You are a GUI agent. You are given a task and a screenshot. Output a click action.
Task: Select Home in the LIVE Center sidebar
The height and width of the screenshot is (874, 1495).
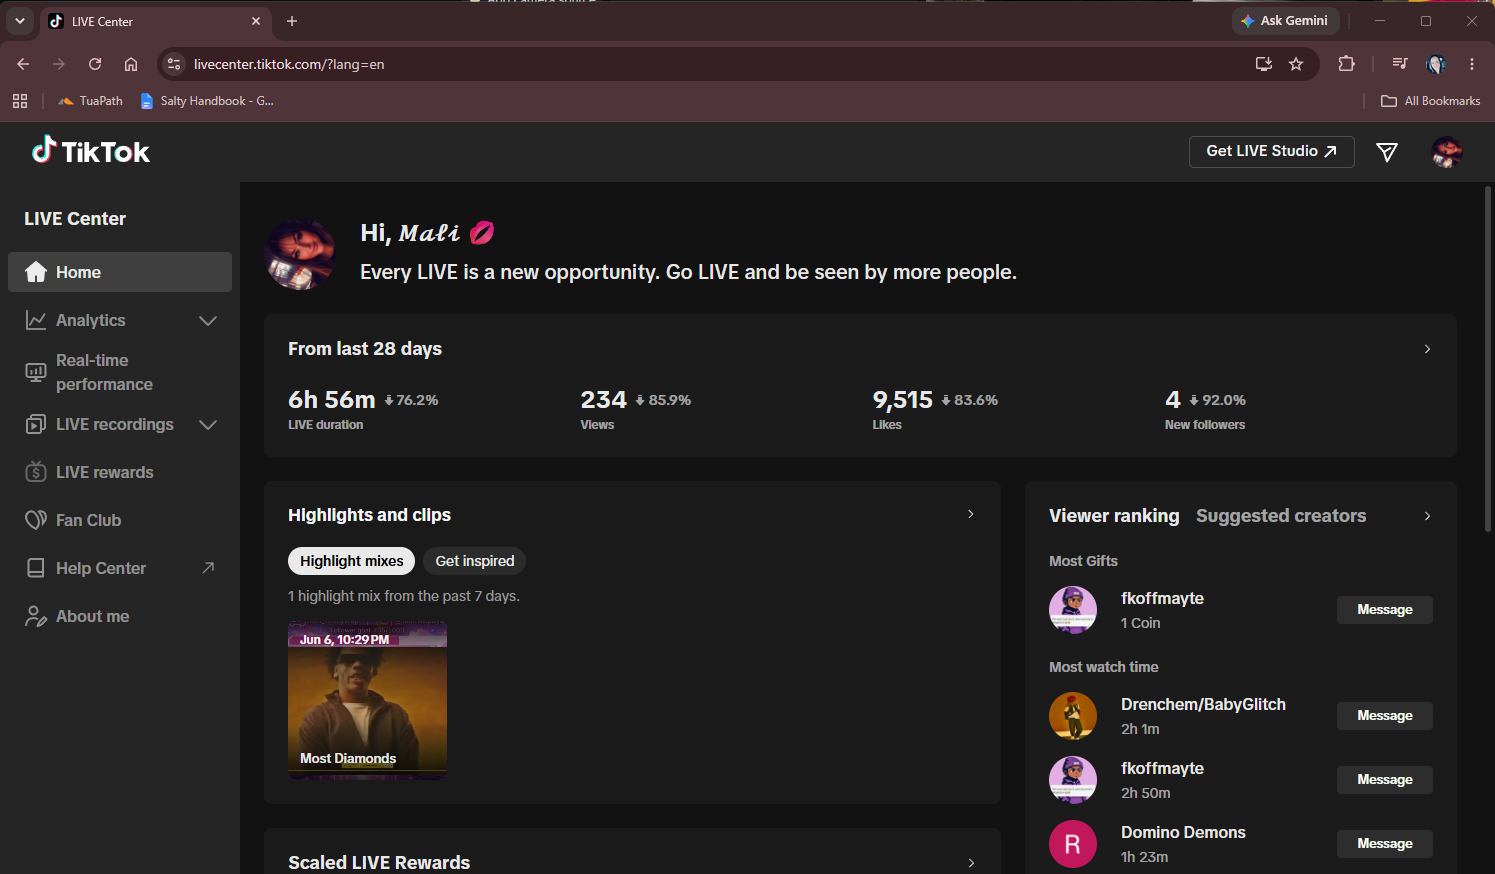point(120,272)
